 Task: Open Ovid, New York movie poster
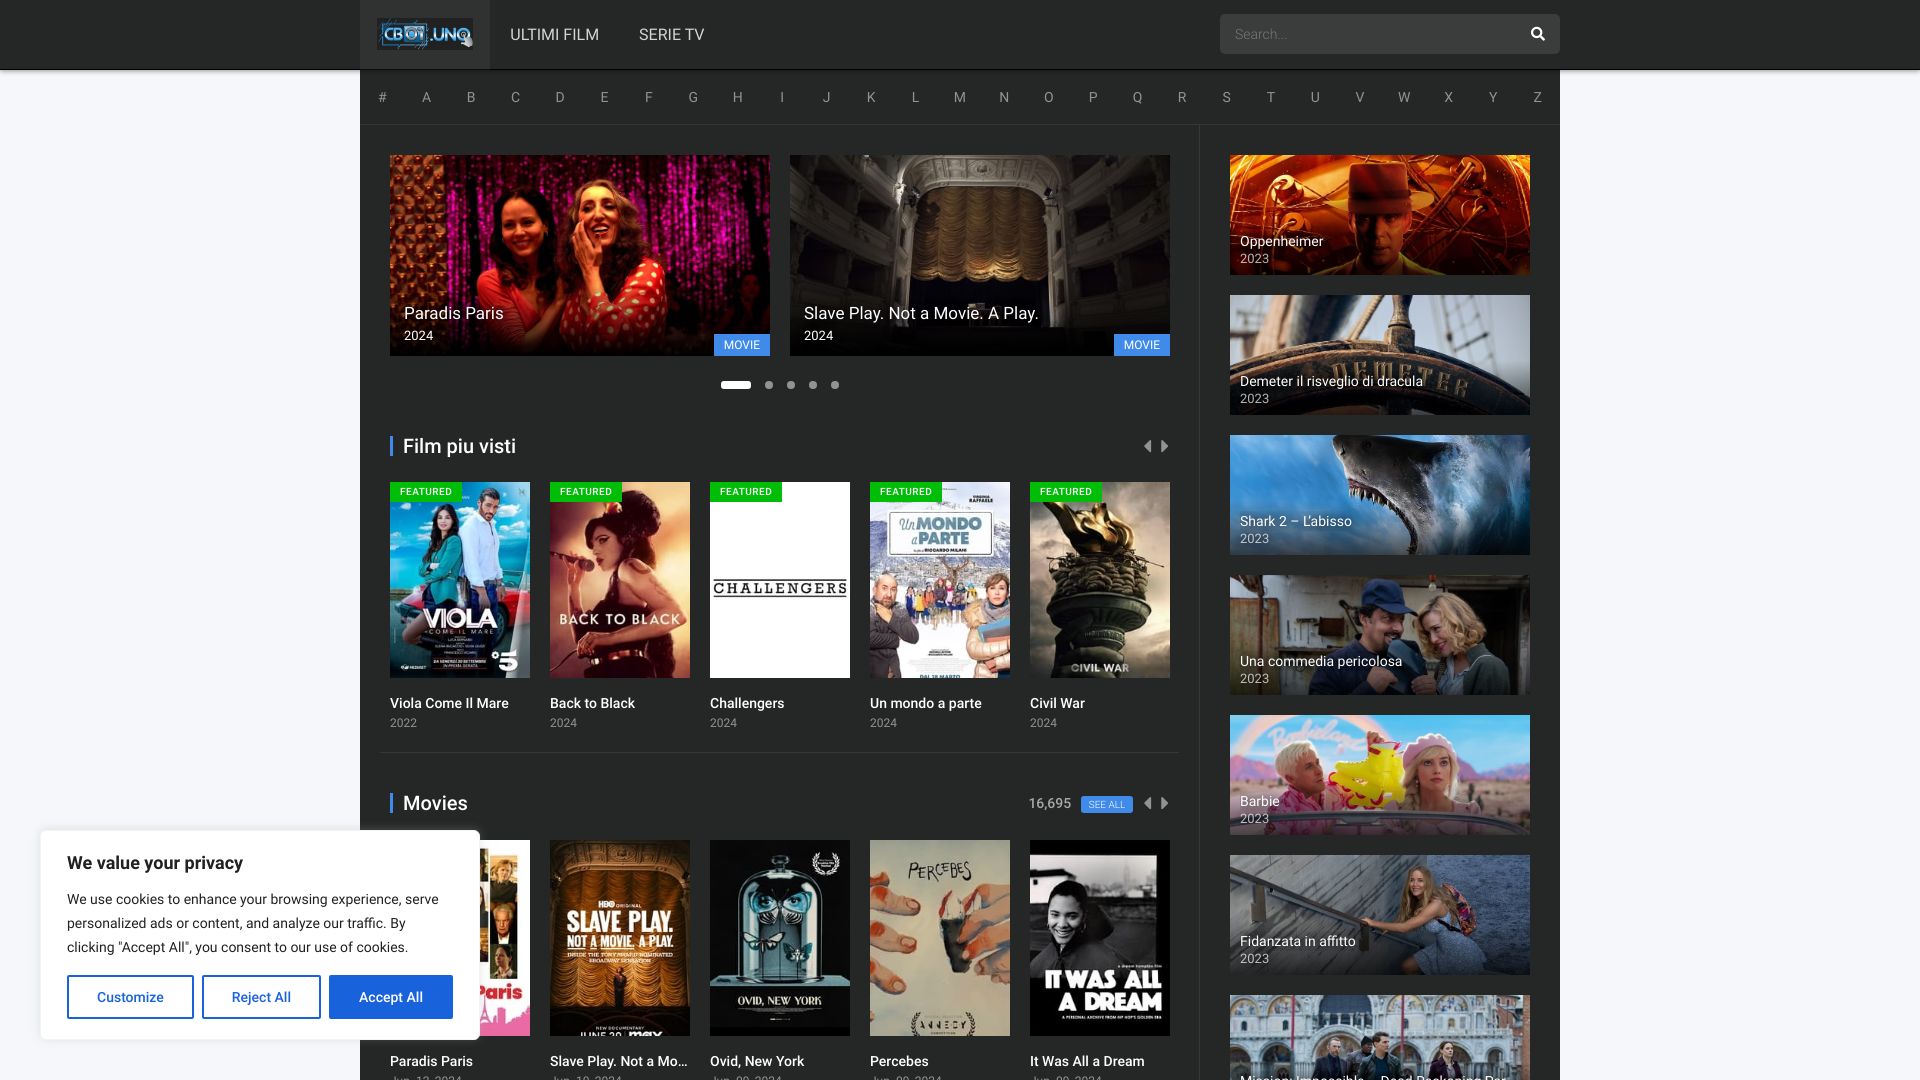[x=780, y=938]
